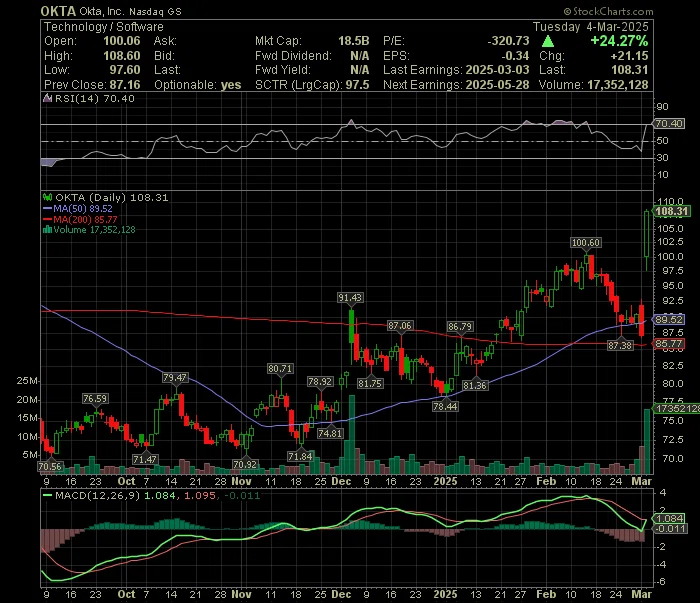Click the 80.71 high price label
The height and width of the screenshot is (603, 700).
click(280, 369)
